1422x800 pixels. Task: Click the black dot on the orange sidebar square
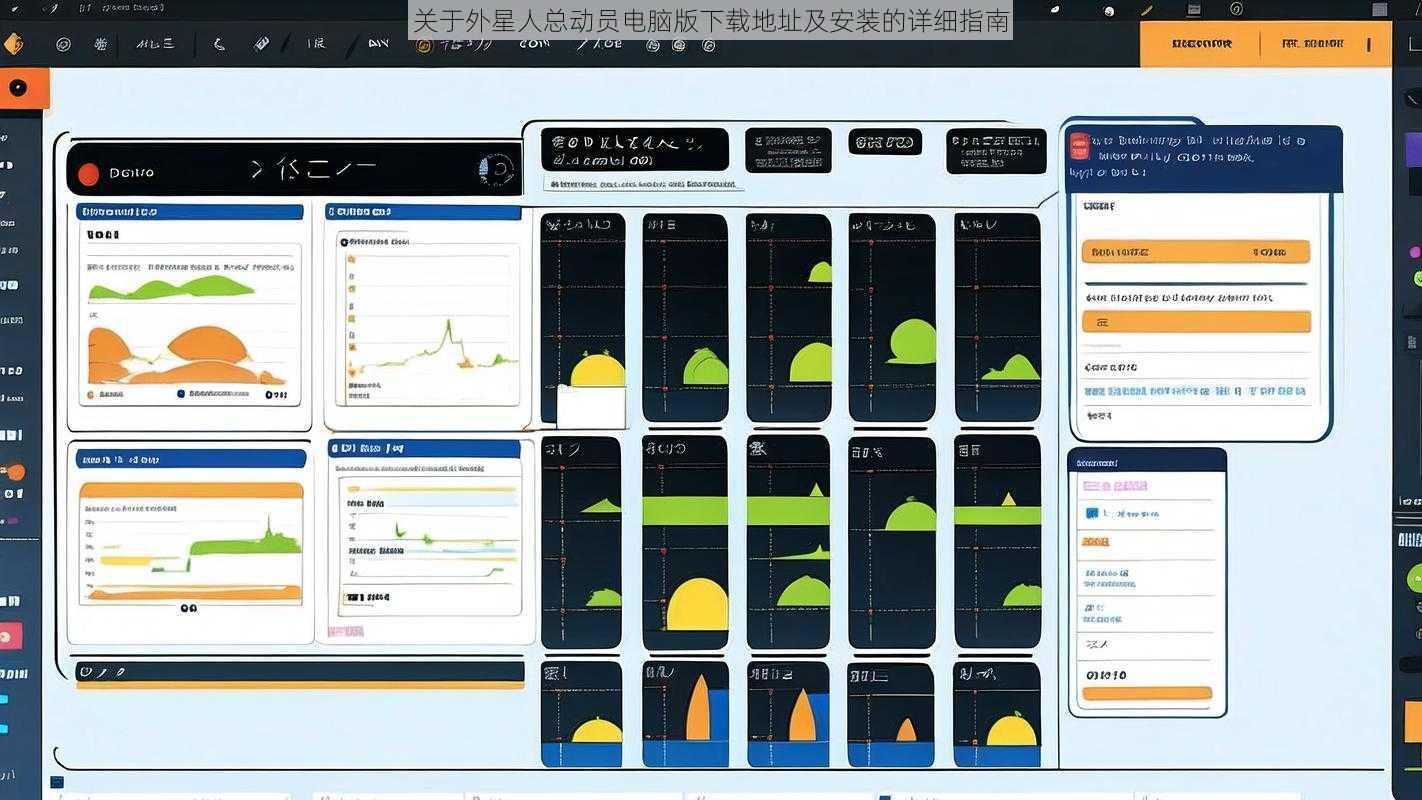point(17,88)
